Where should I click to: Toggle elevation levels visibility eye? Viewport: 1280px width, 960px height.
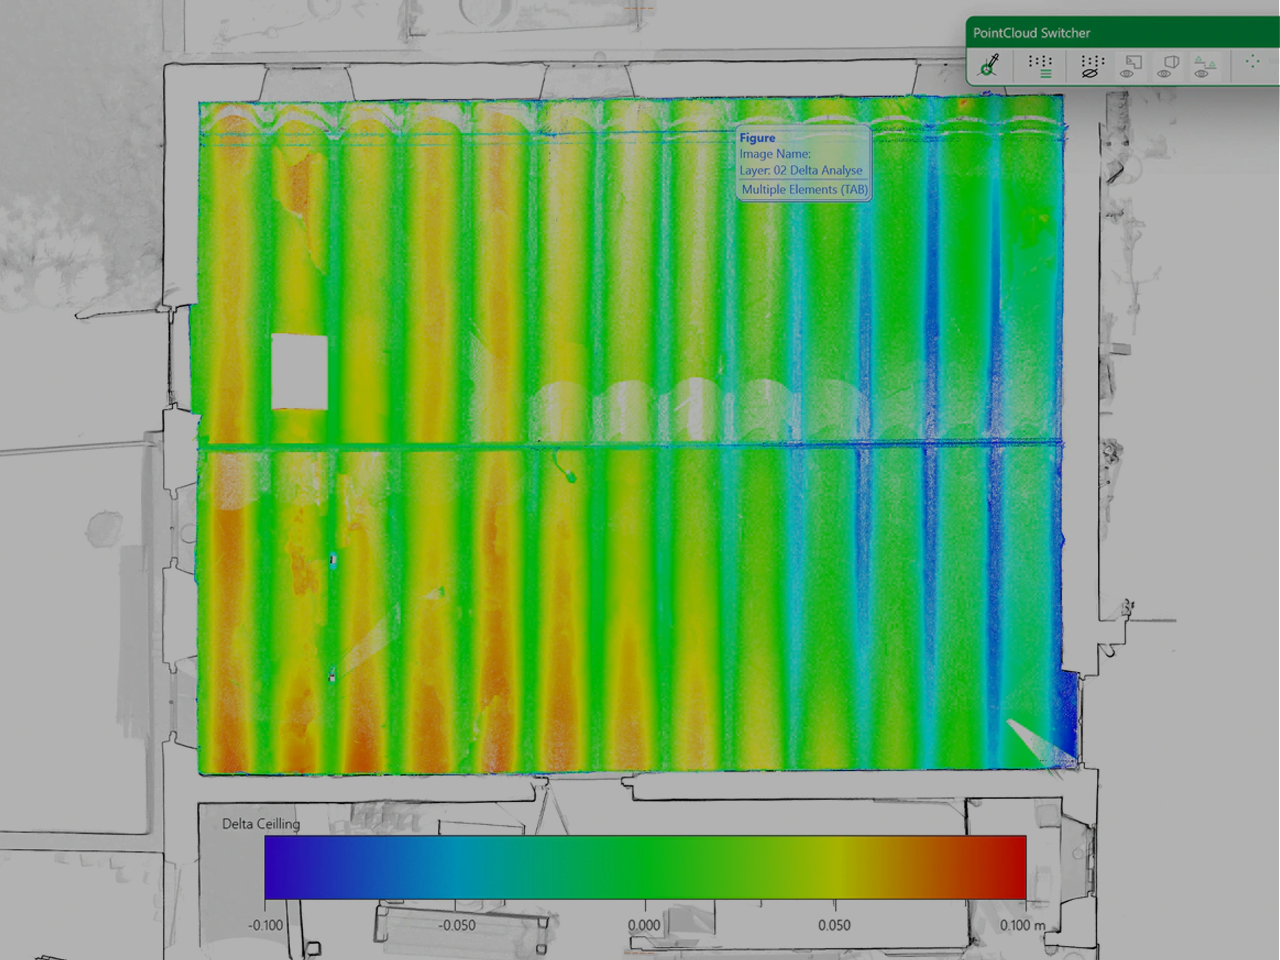1205,66
